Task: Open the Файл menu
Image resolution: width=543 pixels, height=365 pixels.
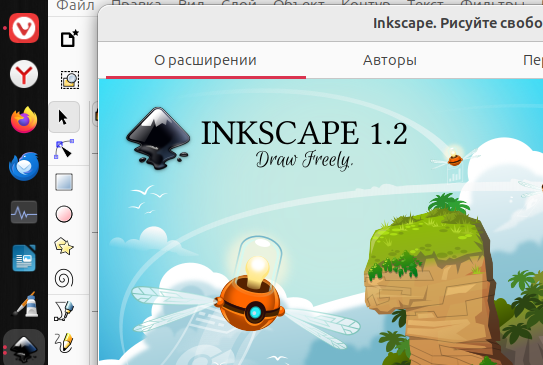Action: pyautogui.click(x=75, y=5)
